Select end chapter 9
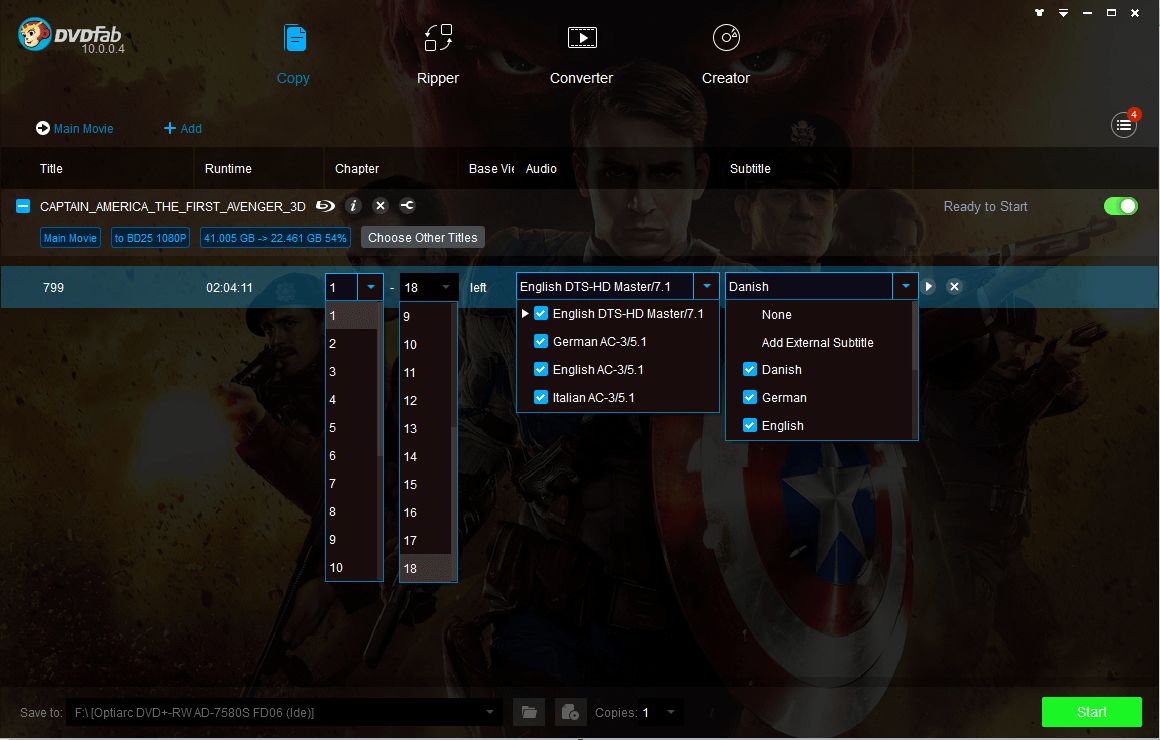Screen dimensions: 1160x740 425,316
